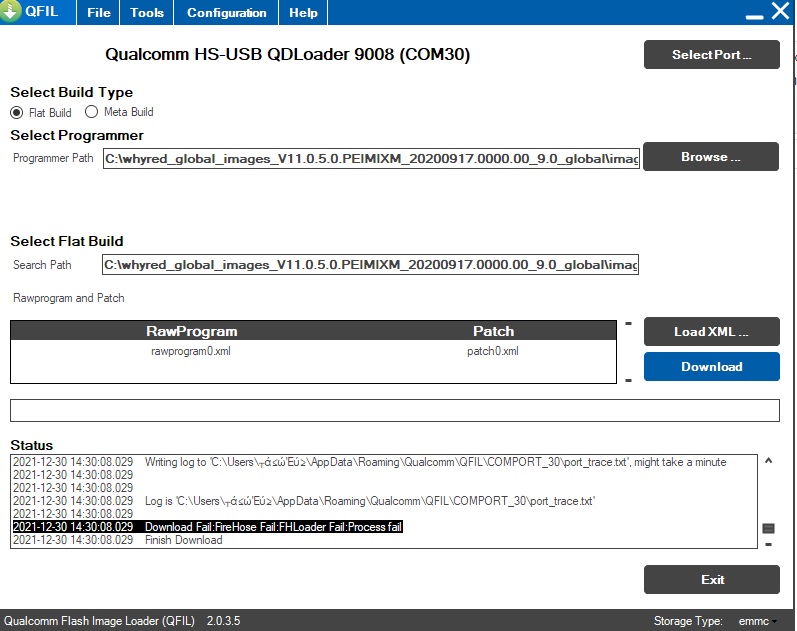
Task: Close the QFIL window
Action: [780, 12]
